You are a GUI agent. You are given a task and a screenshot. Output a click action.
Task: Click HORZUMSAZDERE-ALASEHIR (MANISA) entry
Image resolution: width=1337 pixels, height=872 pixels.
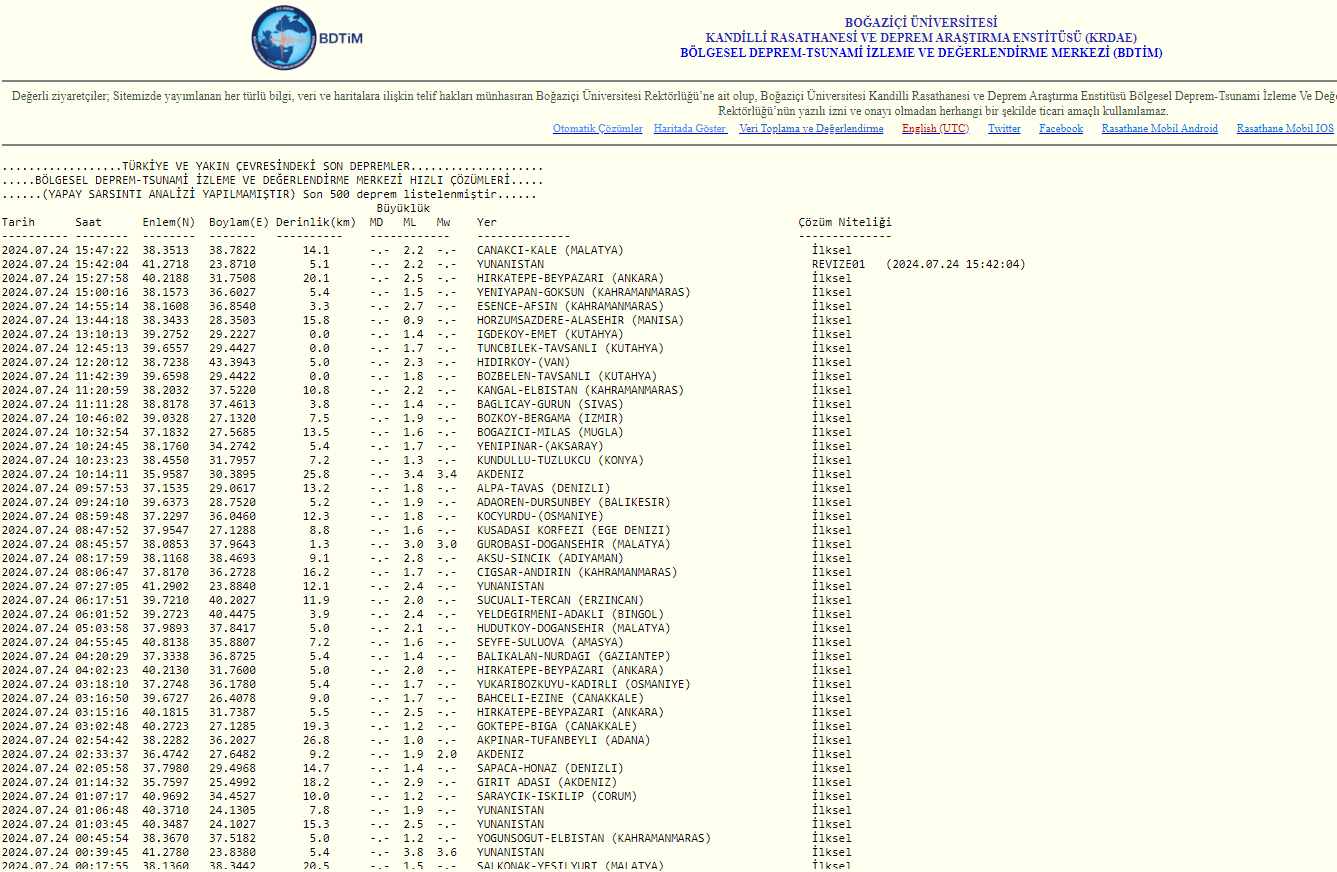click(x=580, y=320)
